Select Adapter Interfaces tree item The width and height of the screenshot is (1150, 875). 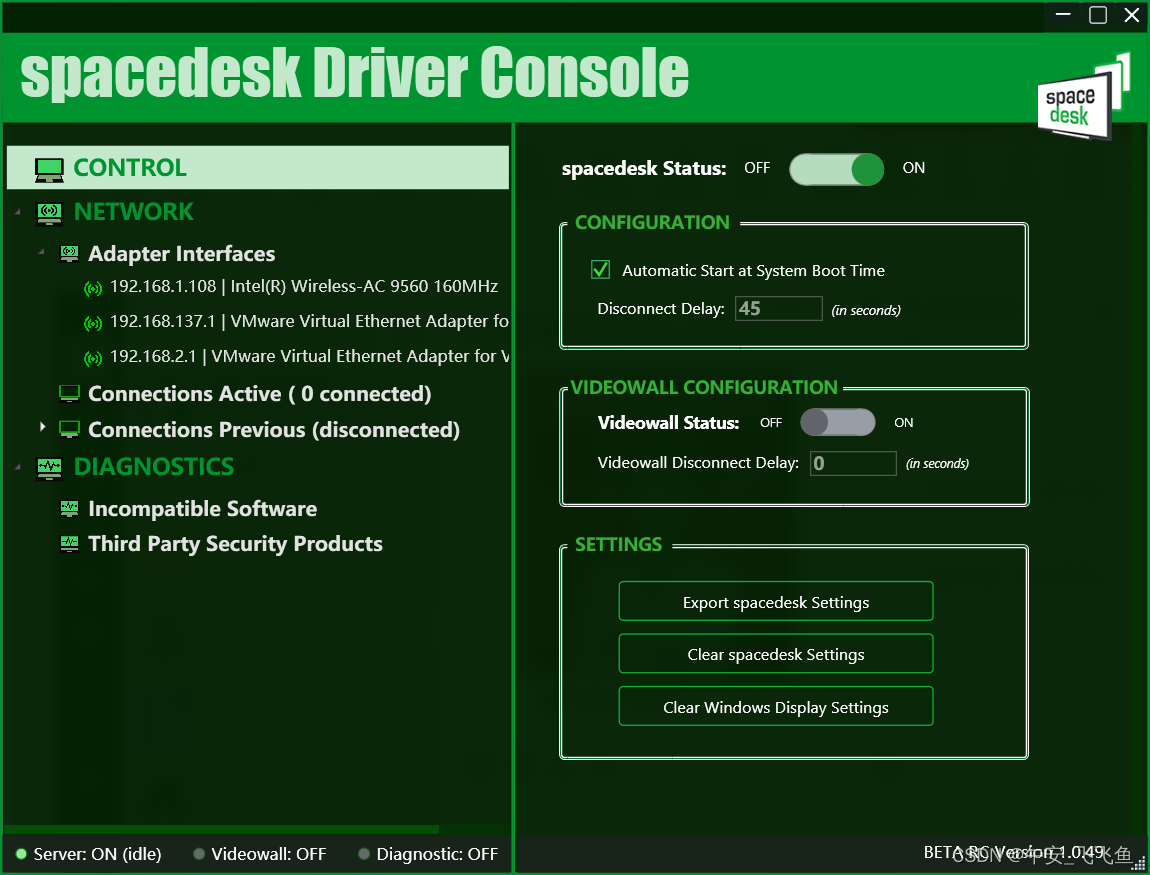click(182, 254)
